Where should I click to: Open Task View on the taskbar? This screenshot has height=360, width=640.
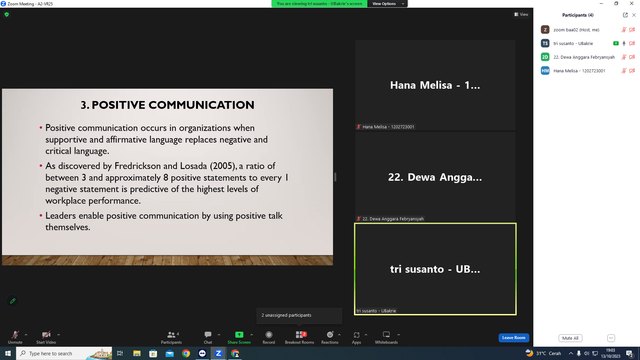tap(120, 353)
